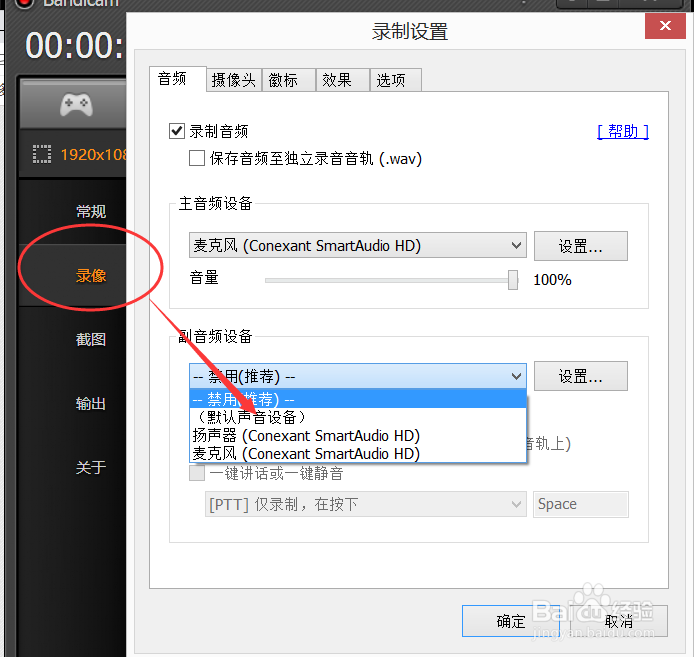
Task: Click 设置... button for secondary audio device
Action: click(581, 376)
